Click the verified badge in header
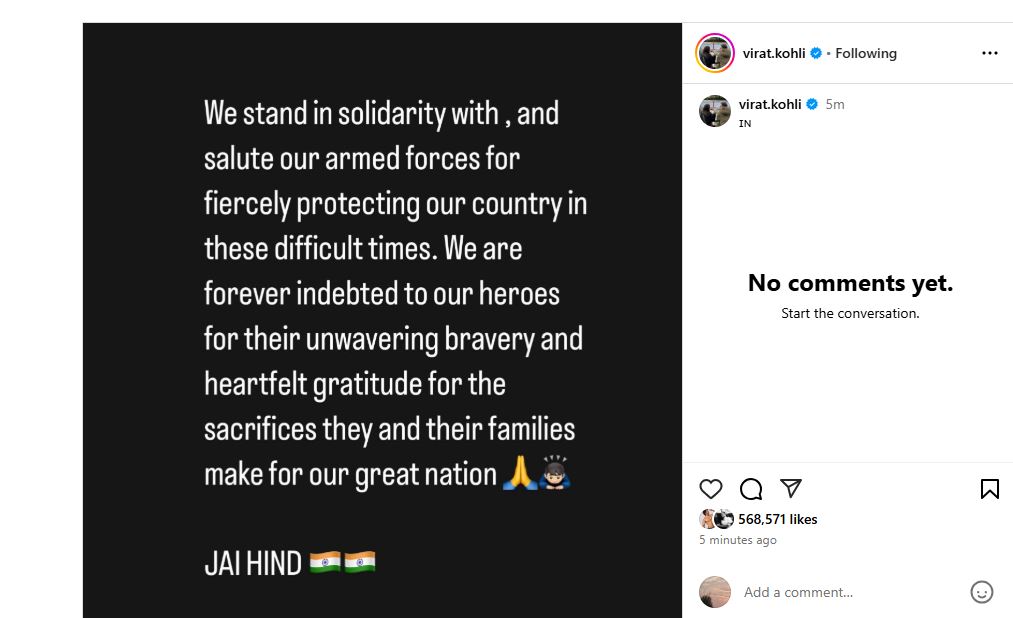This screenshot has width=1013, height=618. [x=816, y=53]
